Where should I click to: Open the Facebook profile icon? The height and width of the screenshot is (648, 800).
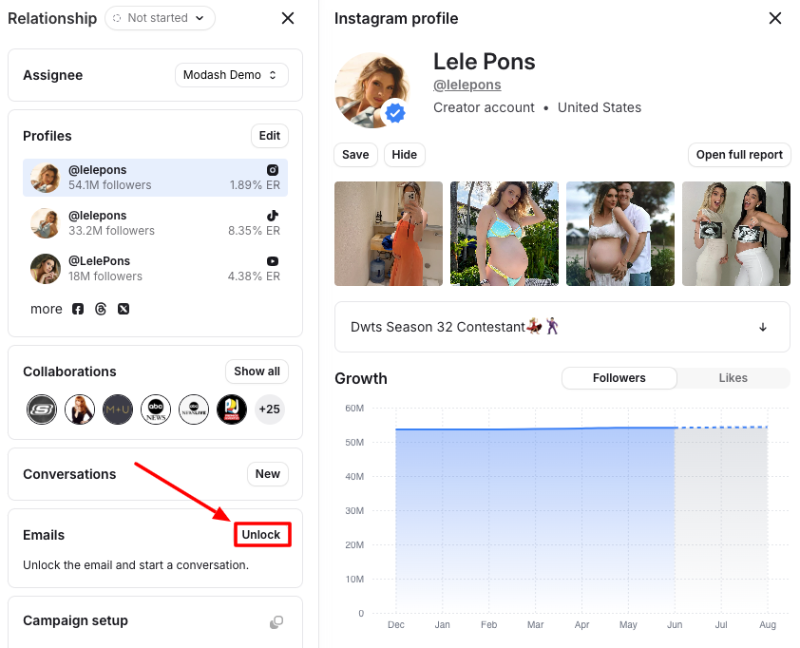coord(78,309)
